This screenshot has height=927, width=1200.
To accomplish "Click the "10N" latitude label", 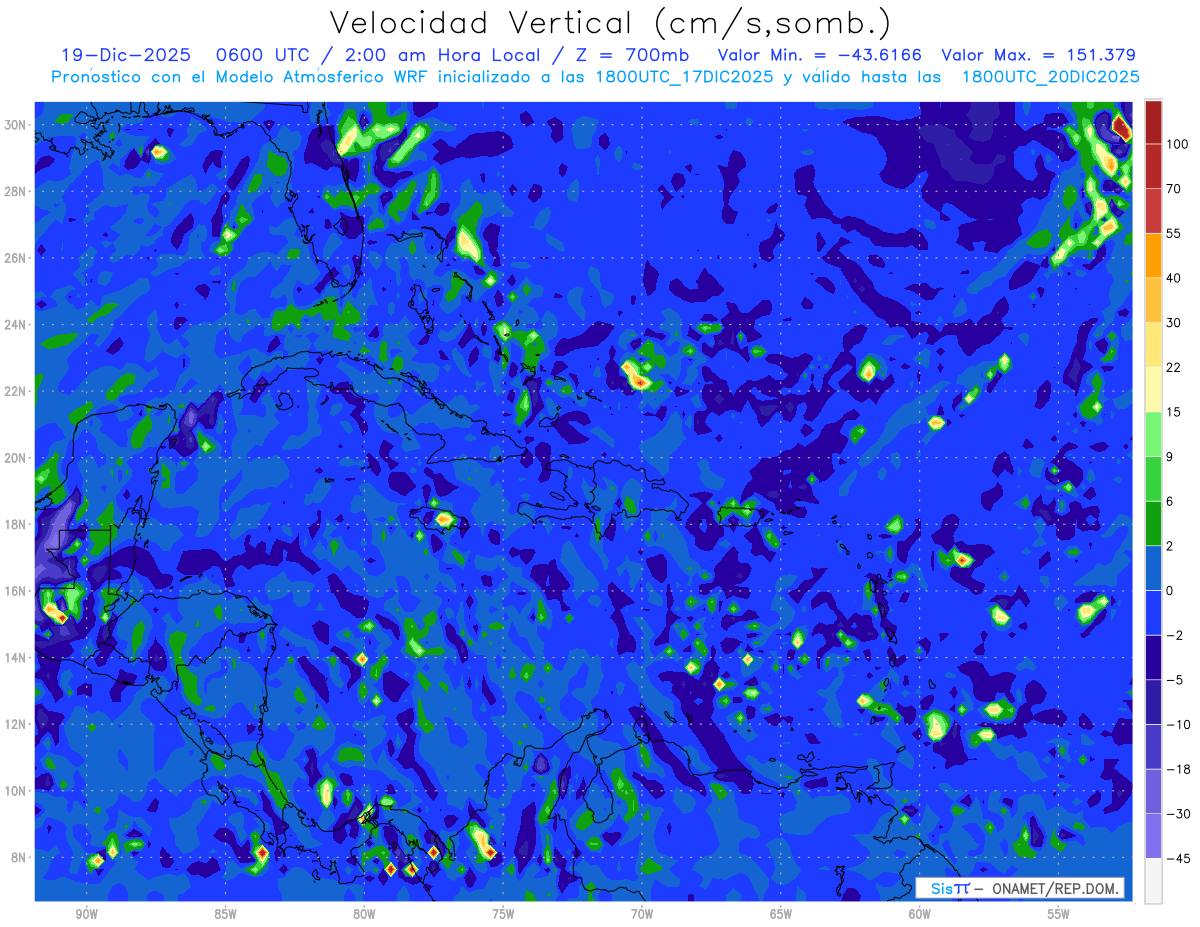I will pos(17,791).
